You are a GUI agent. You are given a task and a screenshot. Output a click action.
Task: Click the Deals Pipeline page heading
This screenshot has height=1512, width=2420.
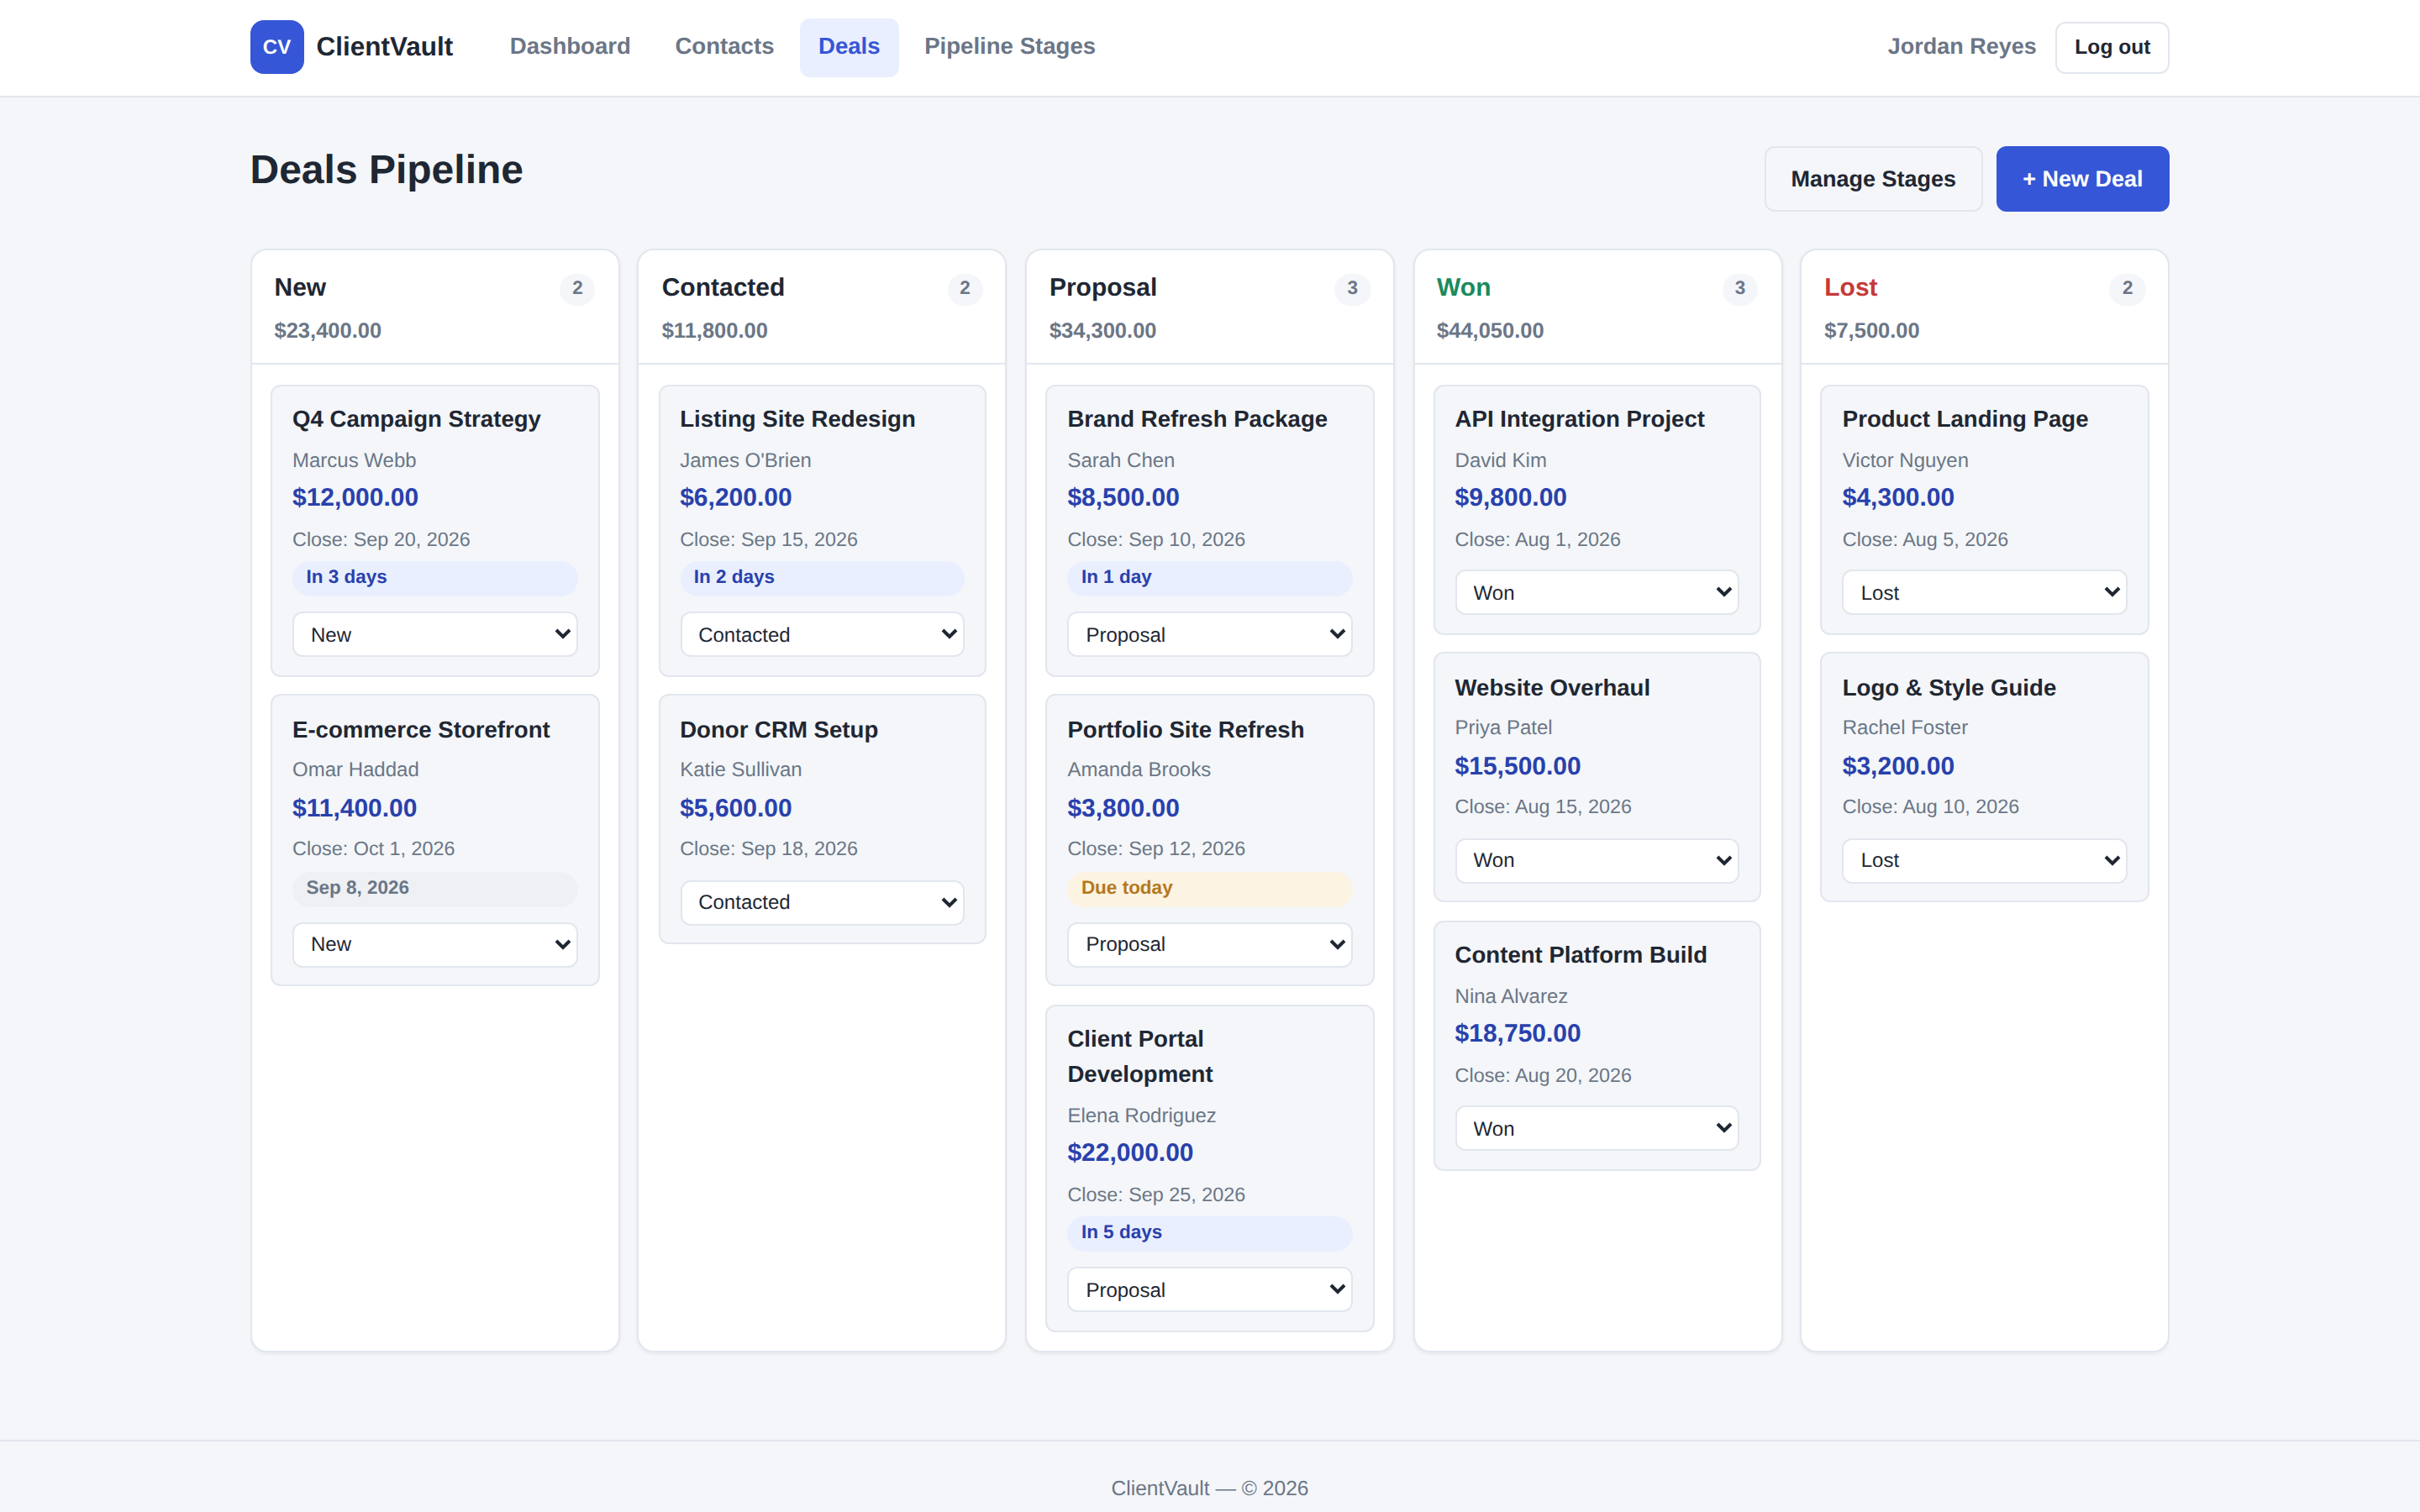pos(386,170)
